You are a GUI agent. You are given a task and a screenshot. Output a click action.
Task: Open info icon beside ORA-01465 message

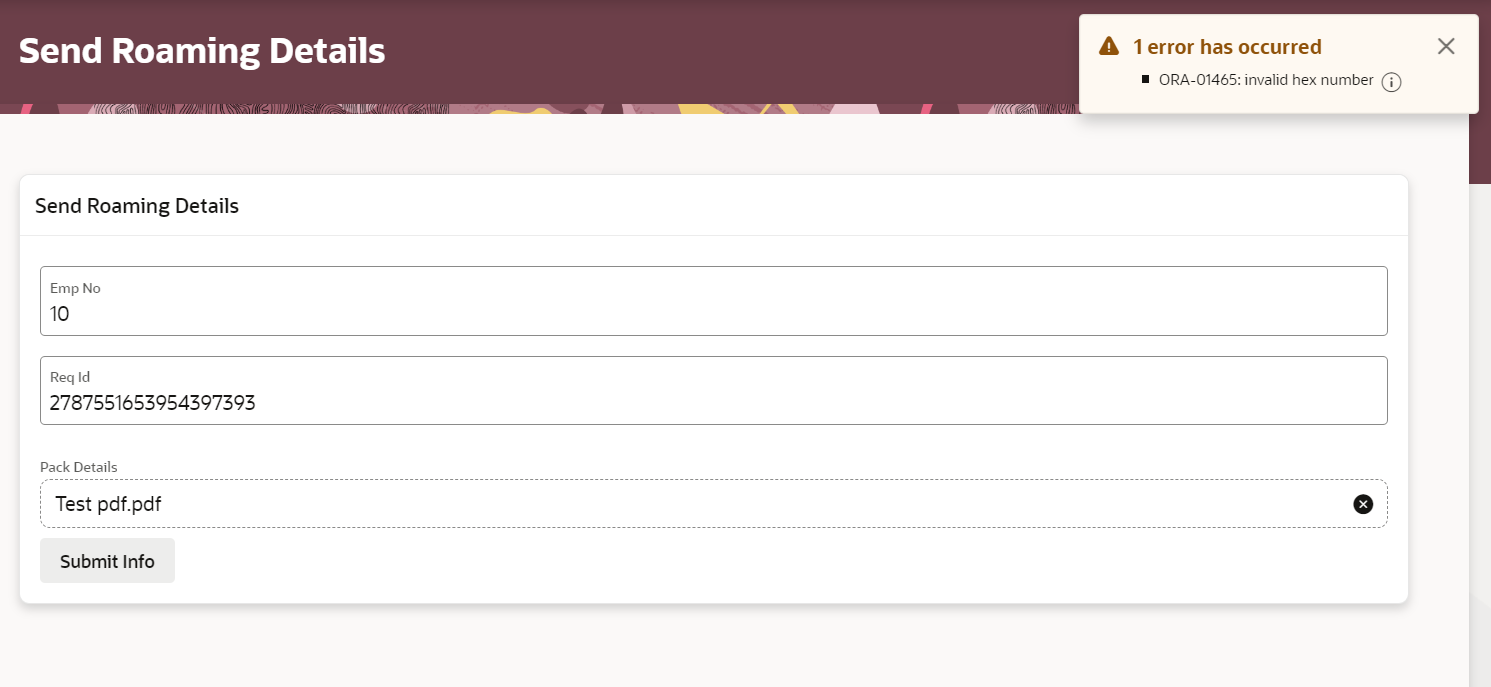[1391, 83]
